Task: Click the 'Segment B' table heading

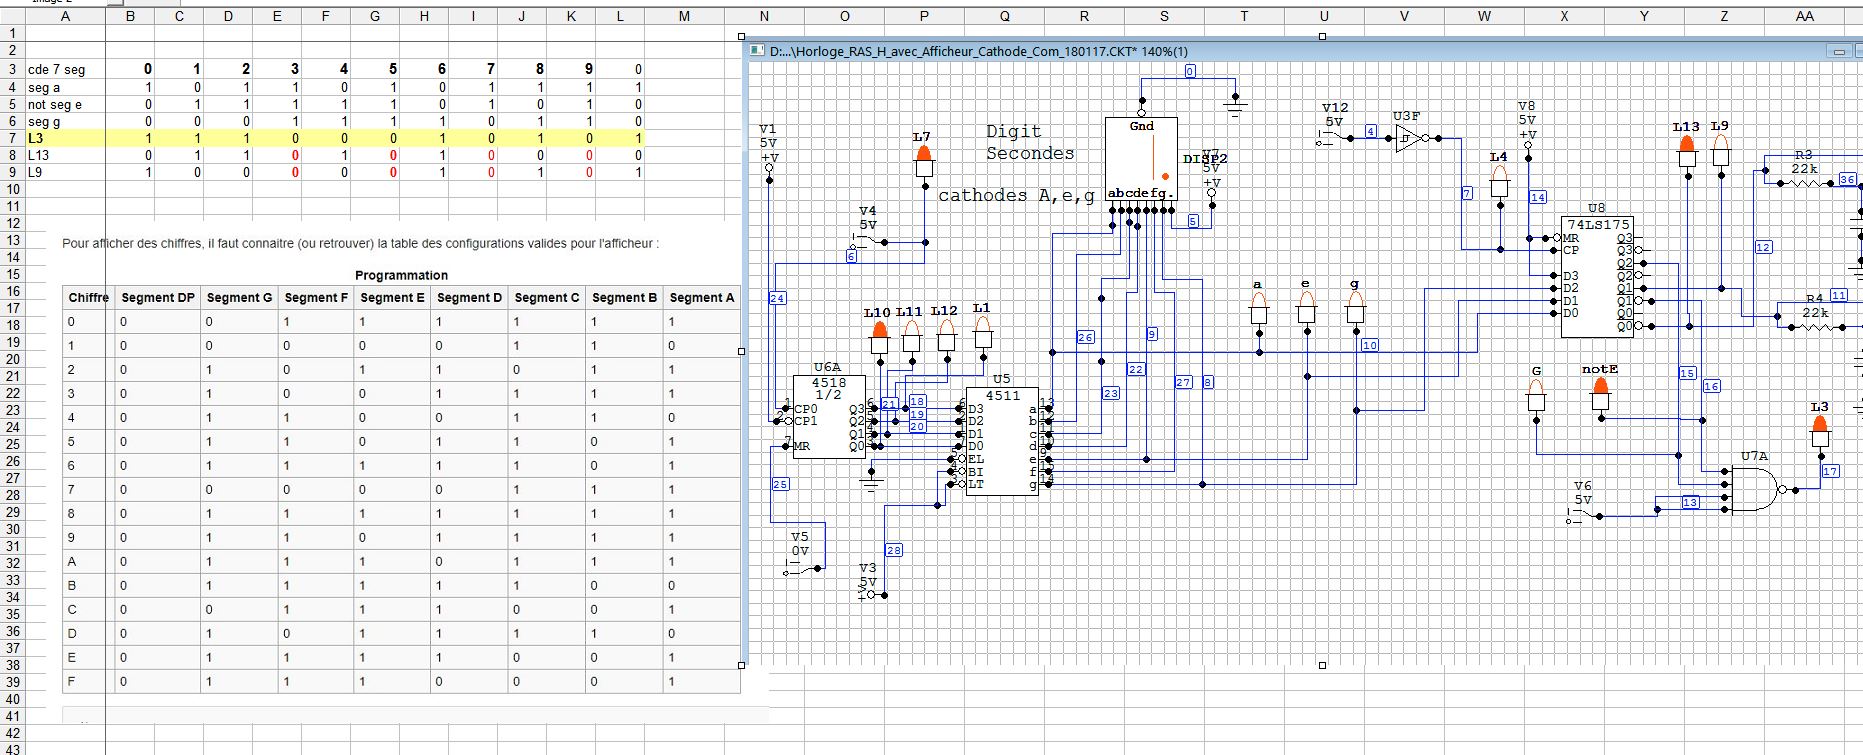Action: tap(624, 298)
